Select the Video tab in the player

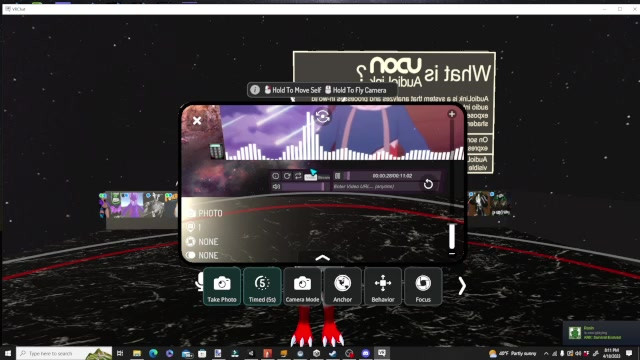tap(311, 177)
